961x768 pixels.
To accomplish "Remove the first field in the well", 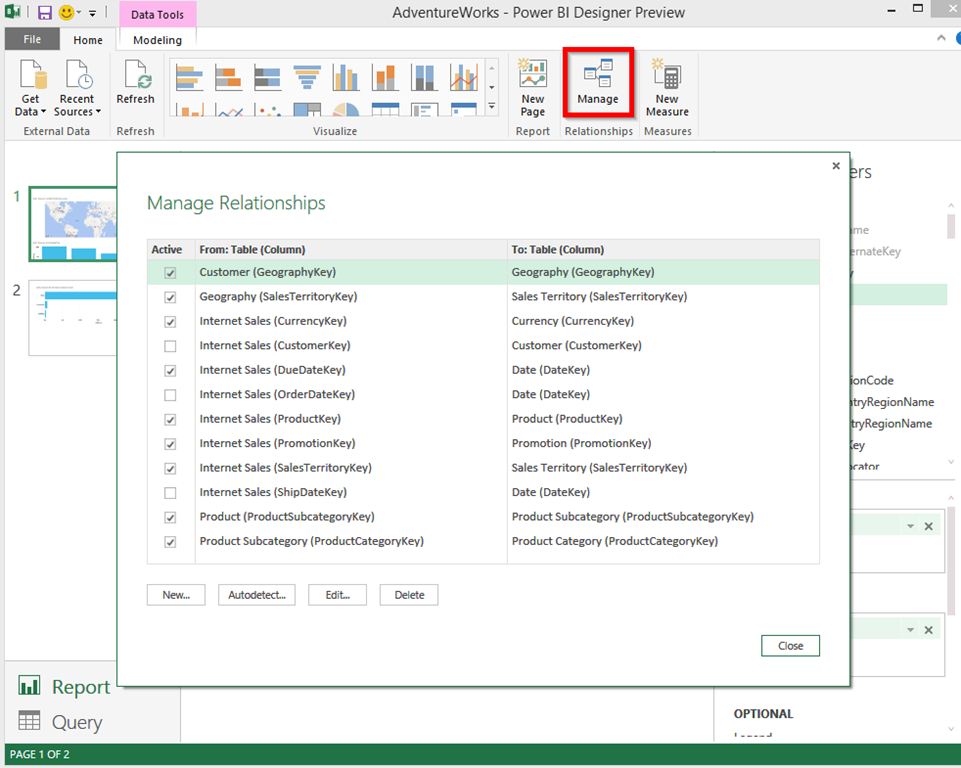I will [x=929, y=526].
